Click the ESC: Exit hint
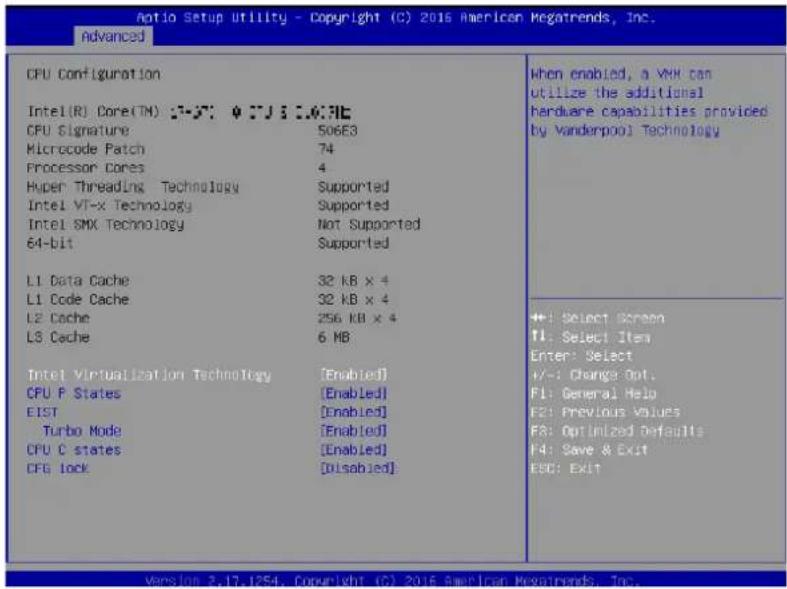 565,468
